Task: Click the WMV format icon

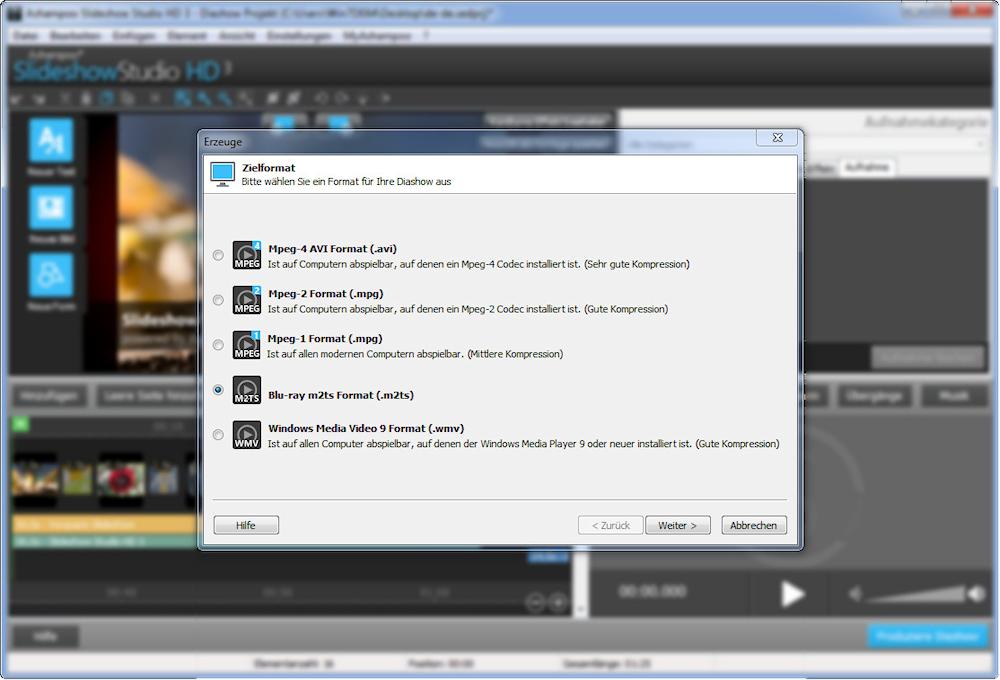Action: [247, 435]
